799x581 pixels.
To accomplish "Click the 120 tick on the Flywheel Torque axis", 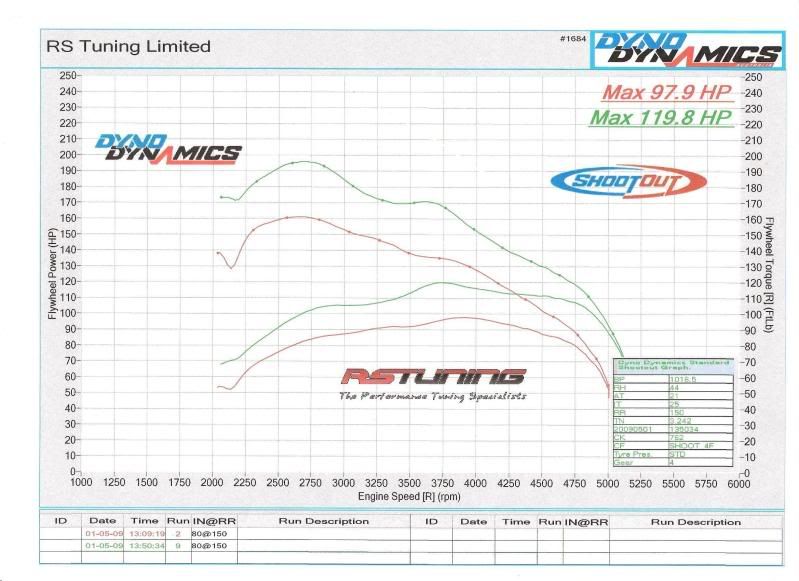I will [x=754, y=283].
